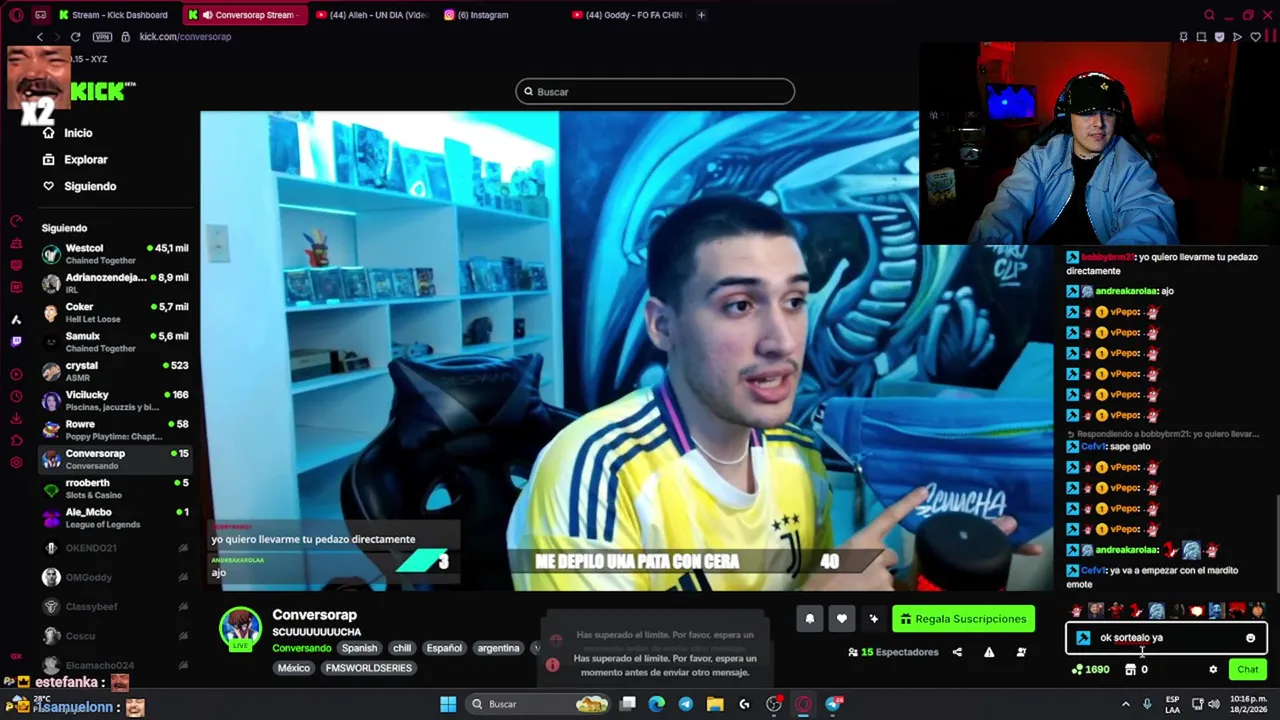Switch to the Instagram tab
Viewport: 1280px width, 720px height.
point(477,15)
